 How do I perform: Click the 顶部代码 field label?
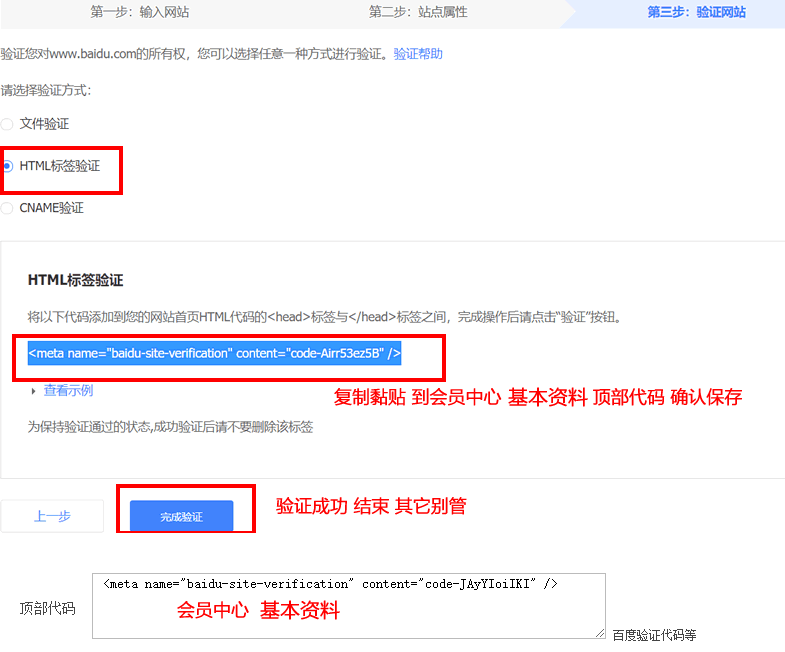pos(48,608)
